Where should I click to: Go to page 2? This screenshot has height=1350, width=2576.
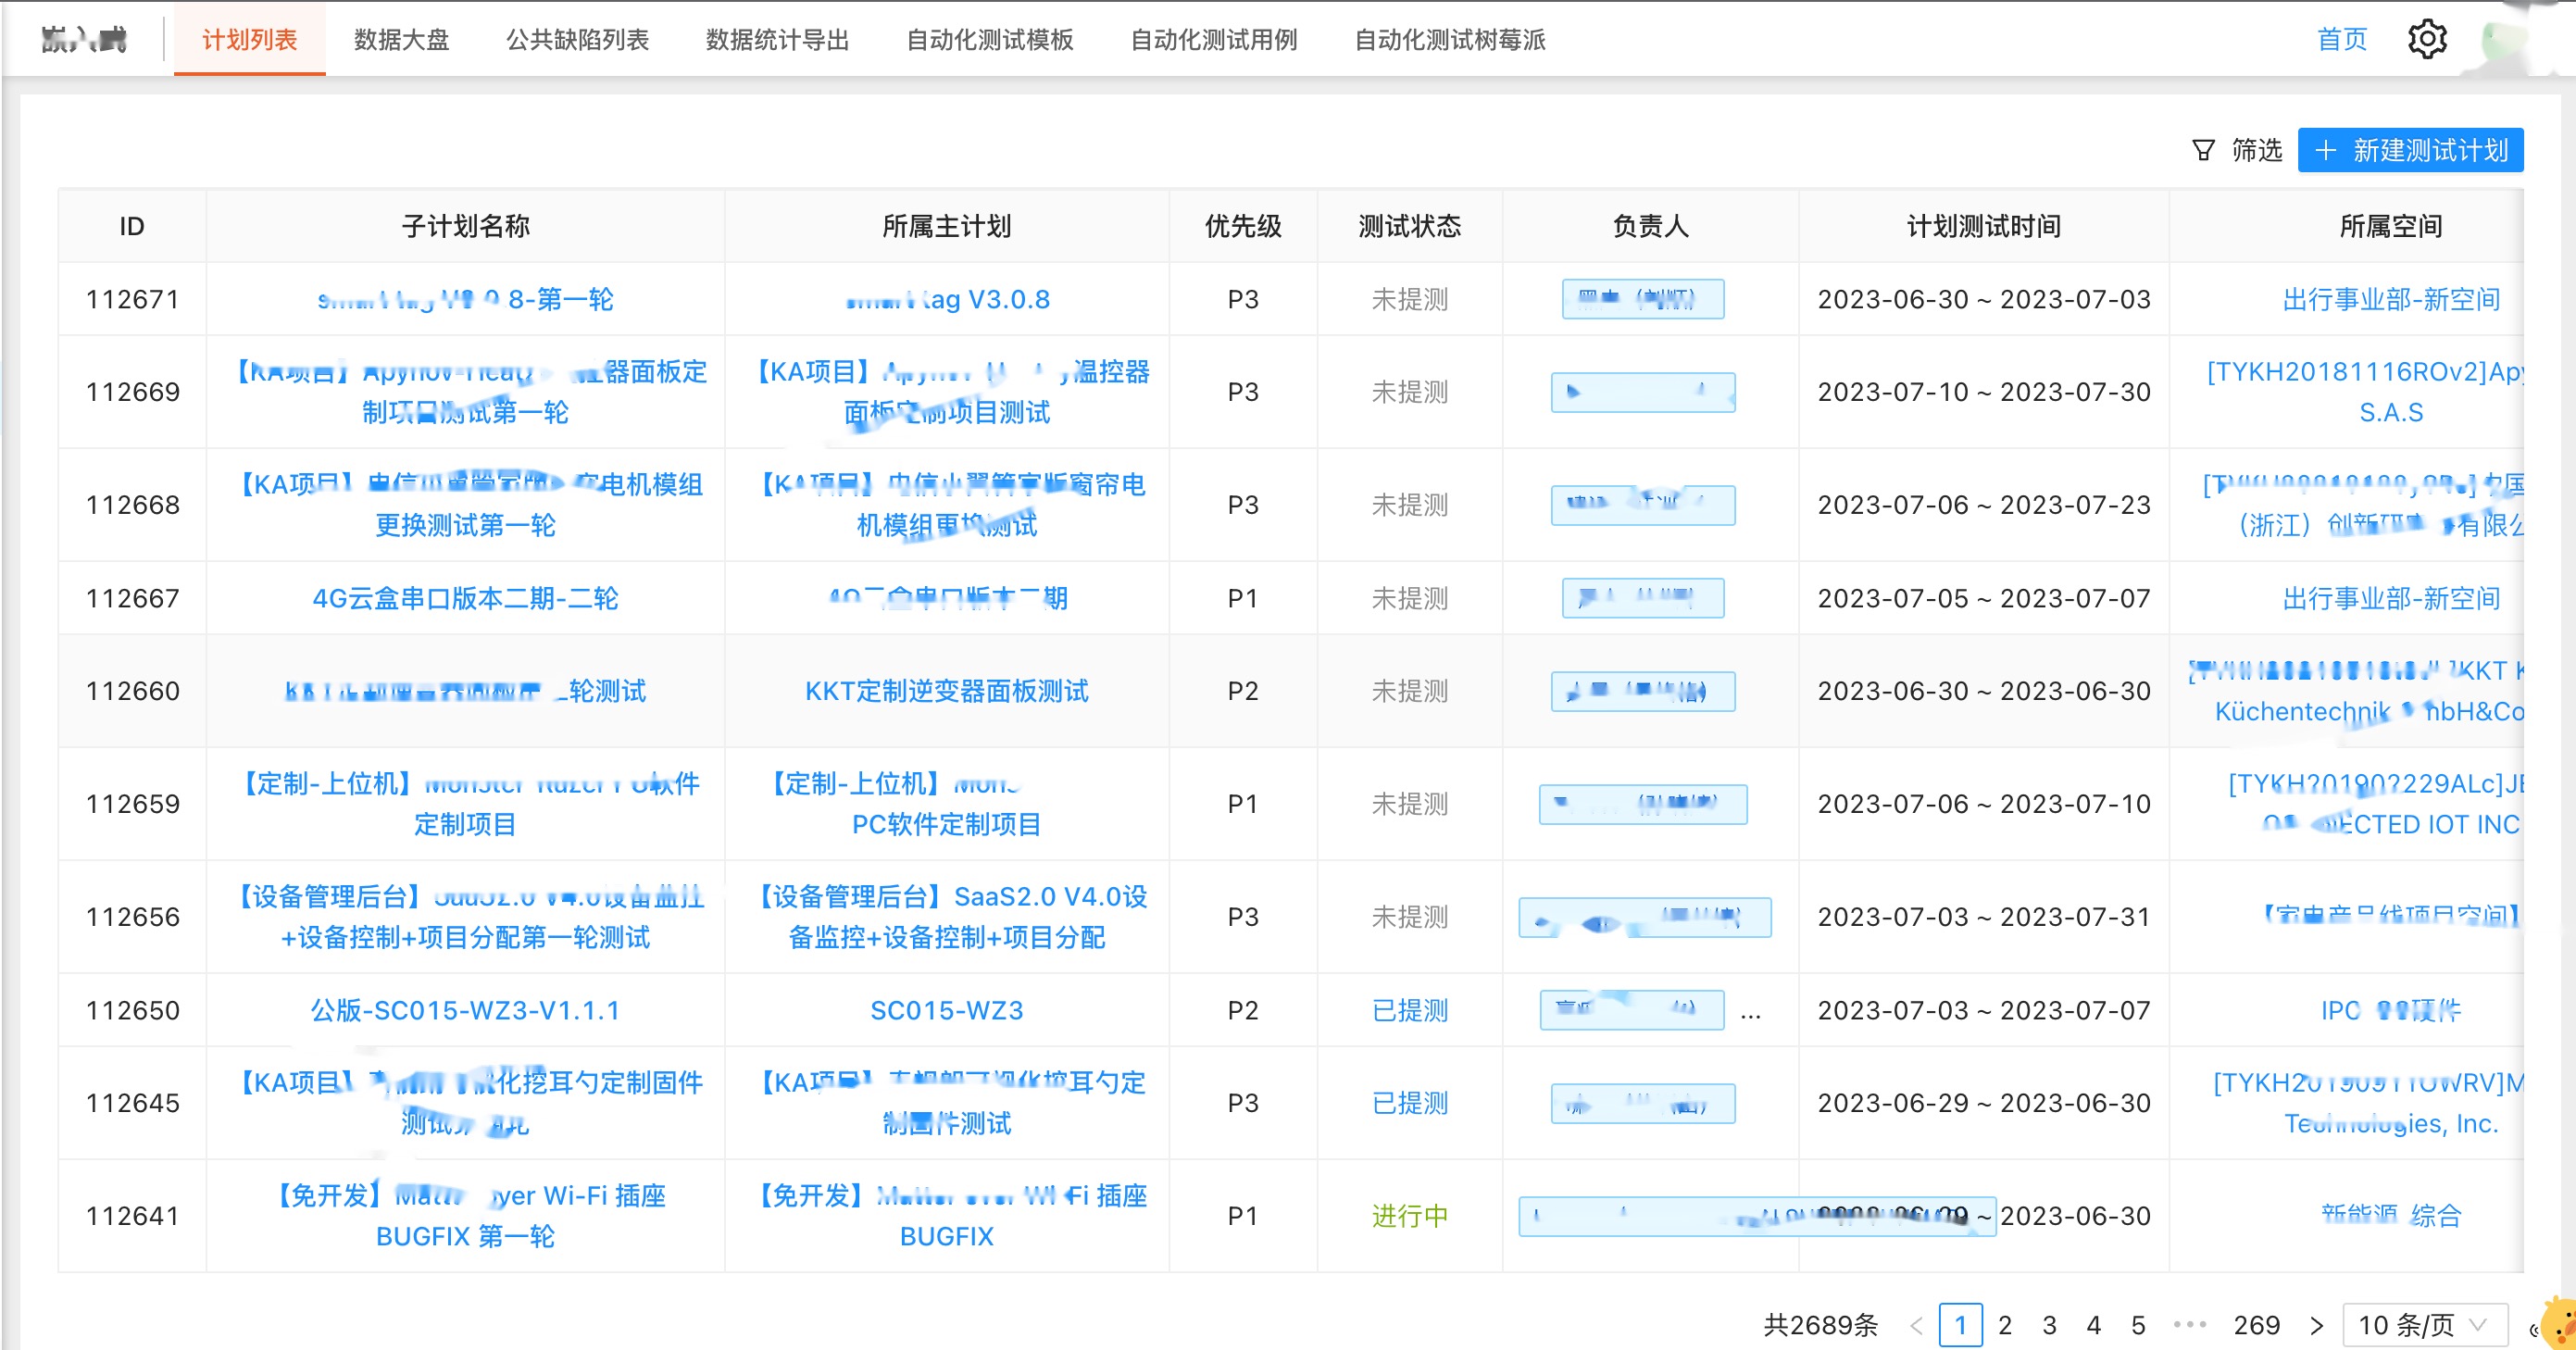(x=2005, y=1325)
